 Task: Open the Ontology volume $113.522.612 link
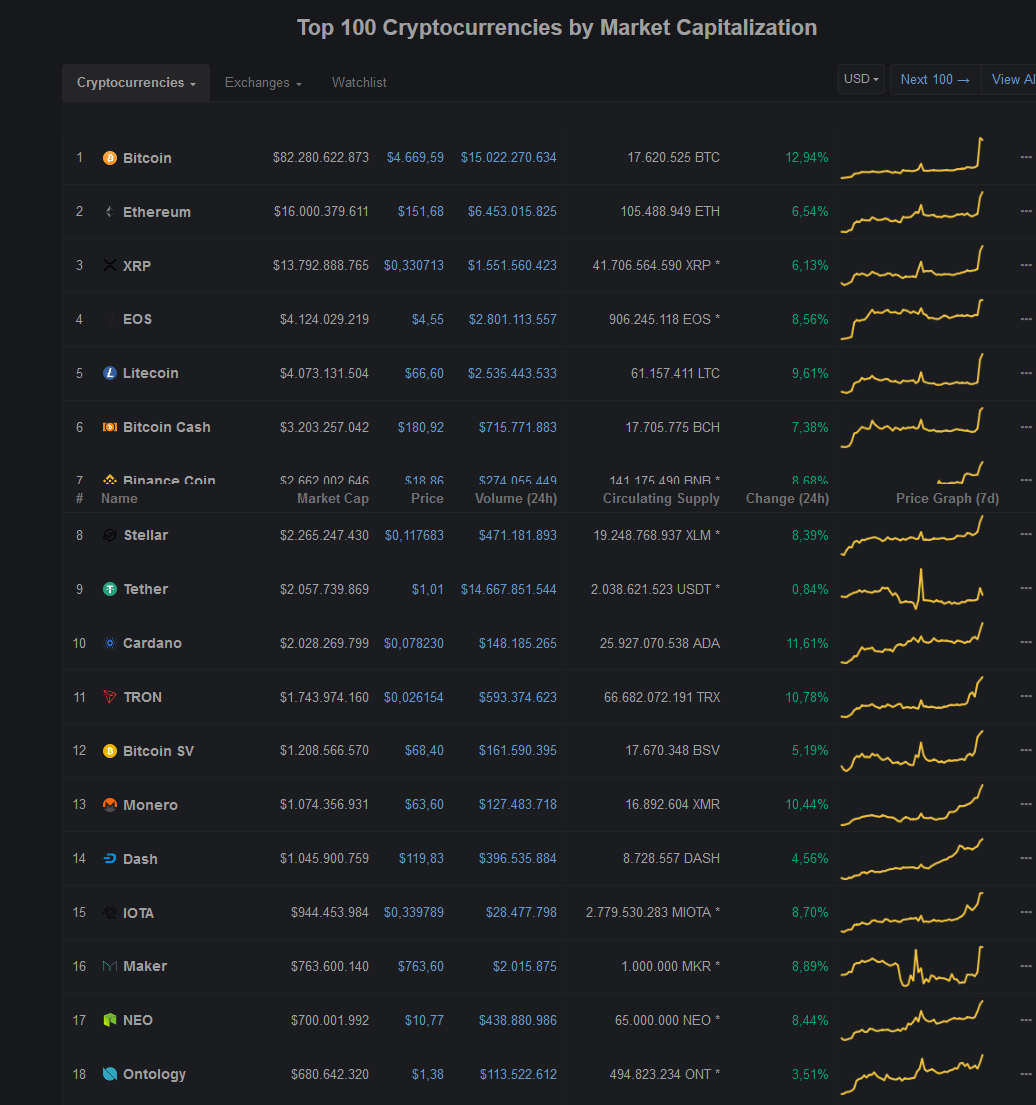[x=518, y=1074]
